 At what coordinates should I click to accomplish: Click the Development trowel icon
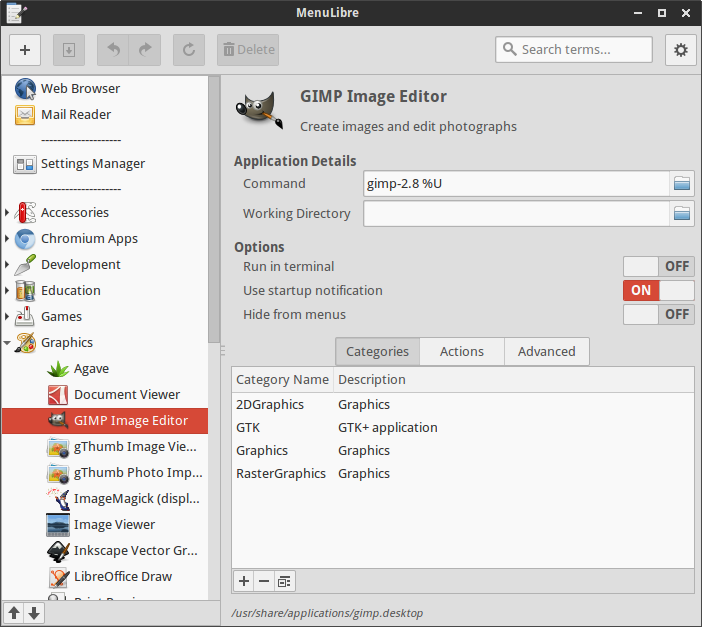tap(25, 265)
